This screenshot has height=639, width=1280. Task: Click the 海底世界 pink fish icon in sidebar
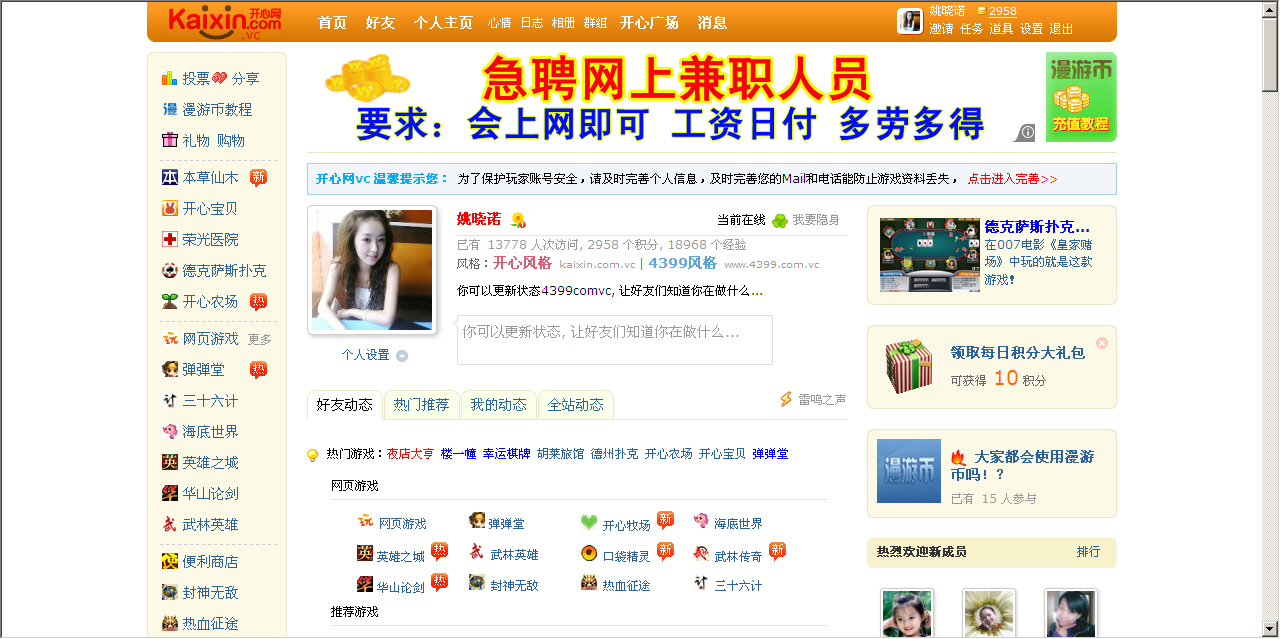tap(169, 432)
